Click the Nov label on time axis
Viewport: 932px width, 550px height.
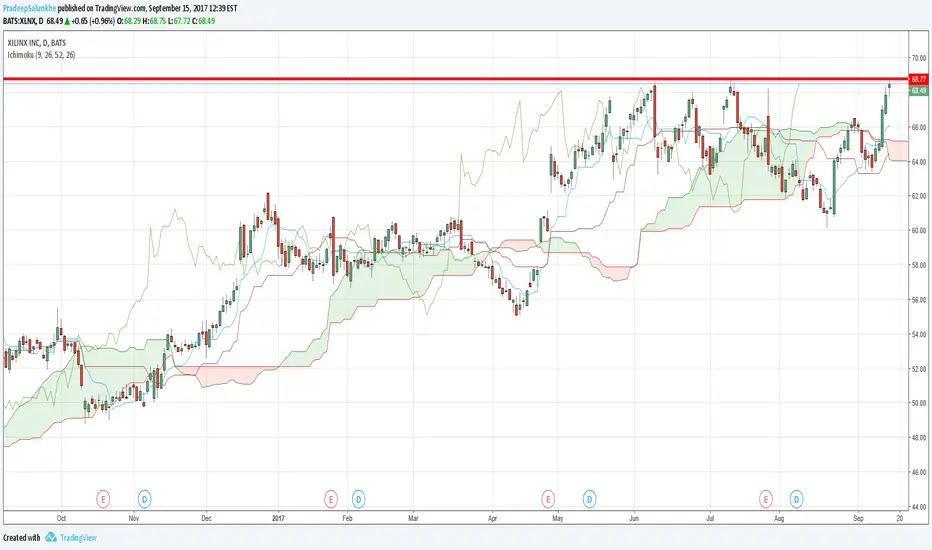(134, 518)
